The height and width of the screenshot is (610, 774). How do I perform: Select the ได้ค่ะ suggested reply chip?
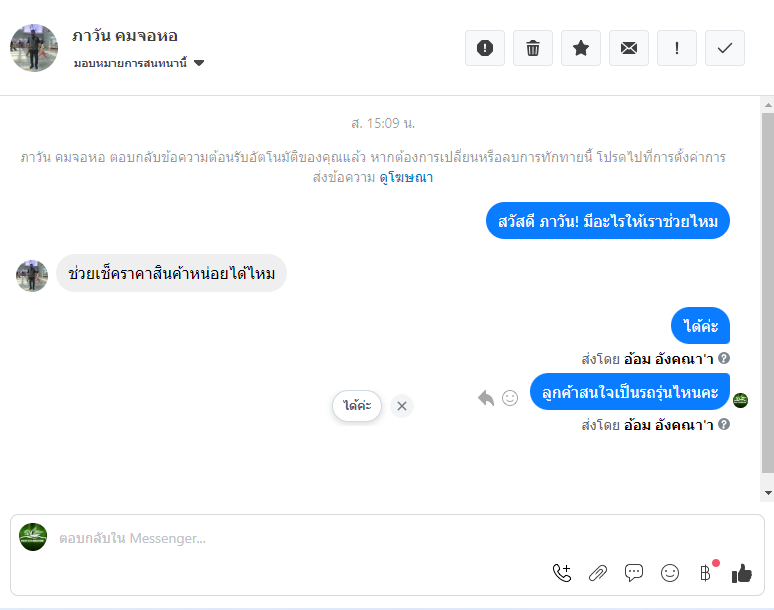coord(357,405)
